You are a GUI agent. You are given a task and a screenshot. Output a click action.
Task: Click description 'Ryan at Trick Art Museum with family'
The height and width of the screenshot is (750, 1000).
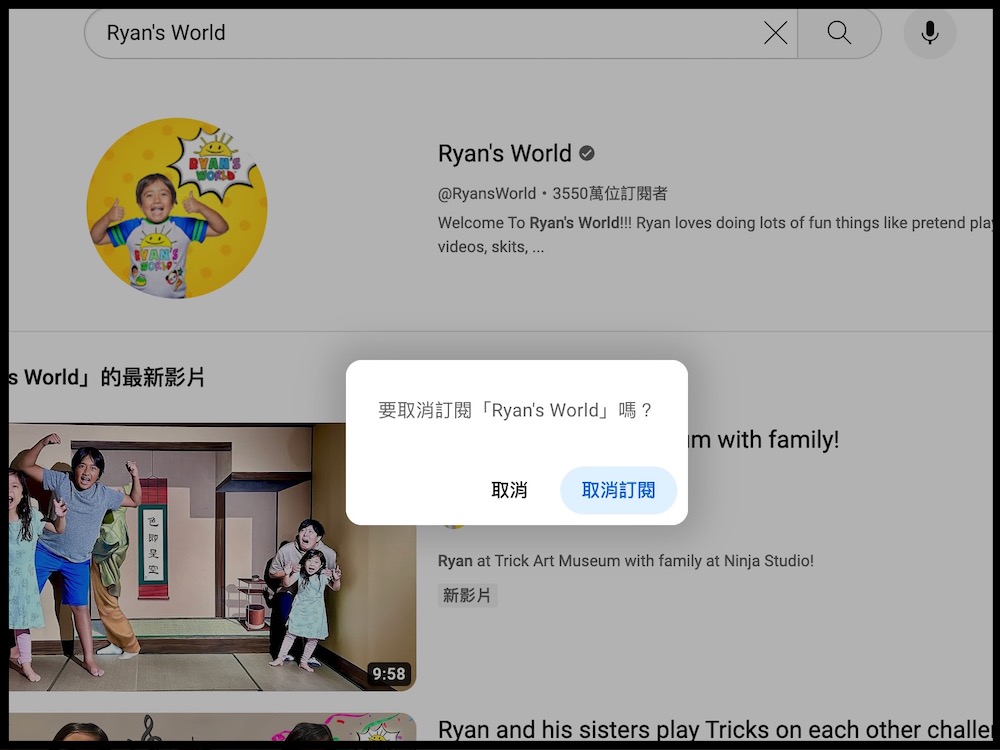pyautogui.click(x=626, y=561)
